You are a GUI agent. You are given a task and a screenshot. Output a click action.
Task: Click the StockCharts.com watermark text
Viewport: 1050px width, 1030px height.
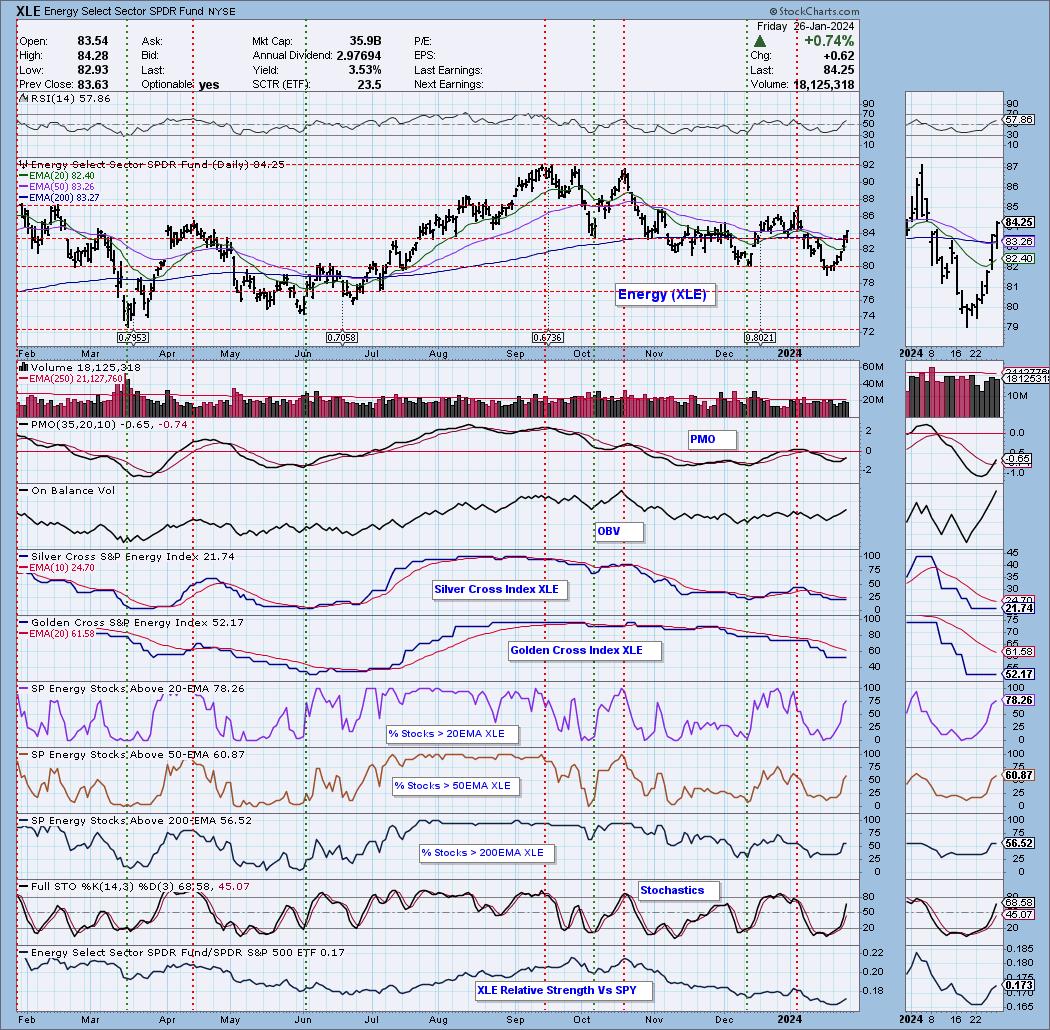pos(814,11)
